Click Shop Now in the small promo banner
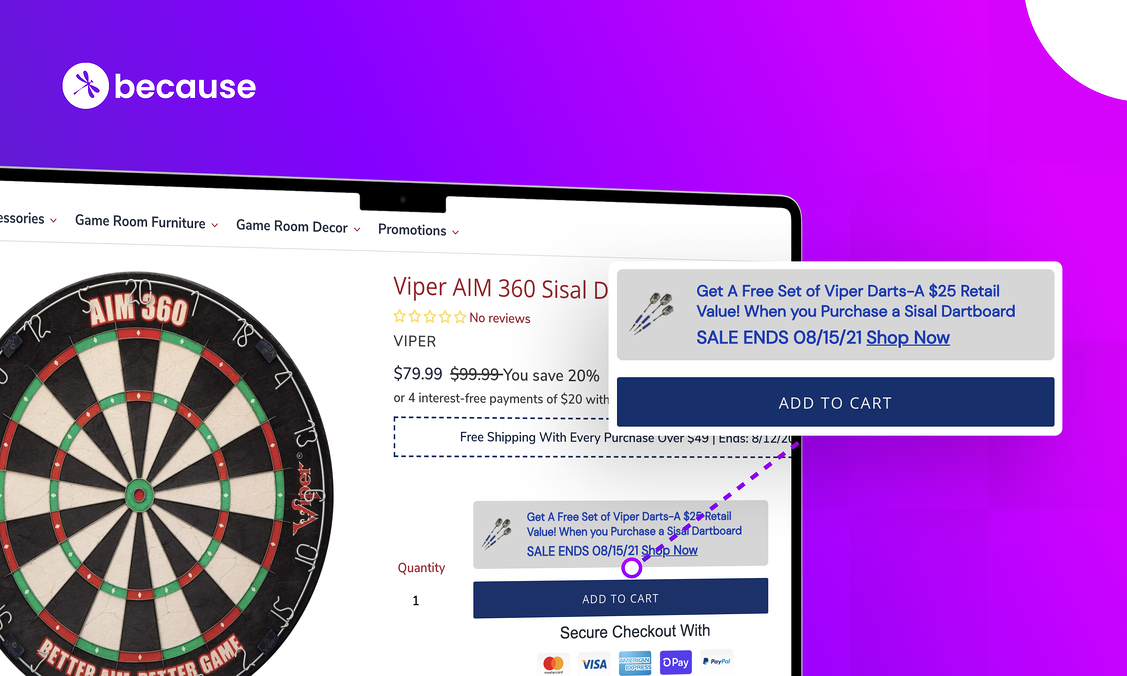The width and height of the screenshot is (1127, 676). [669, 550]
